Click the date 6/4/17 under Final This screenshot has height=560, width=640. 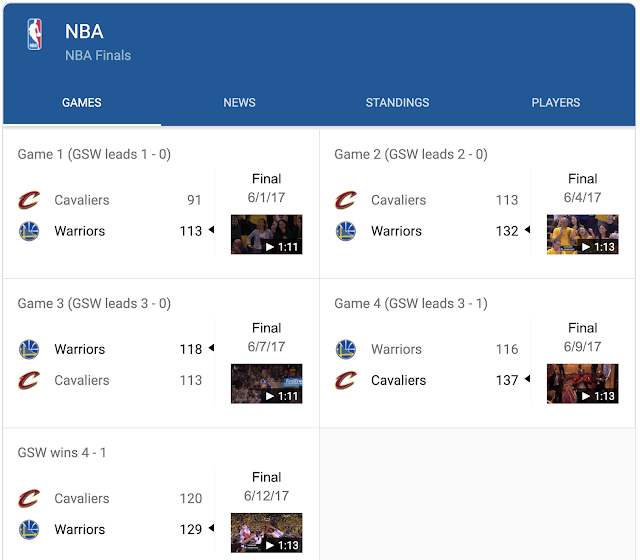582,198
